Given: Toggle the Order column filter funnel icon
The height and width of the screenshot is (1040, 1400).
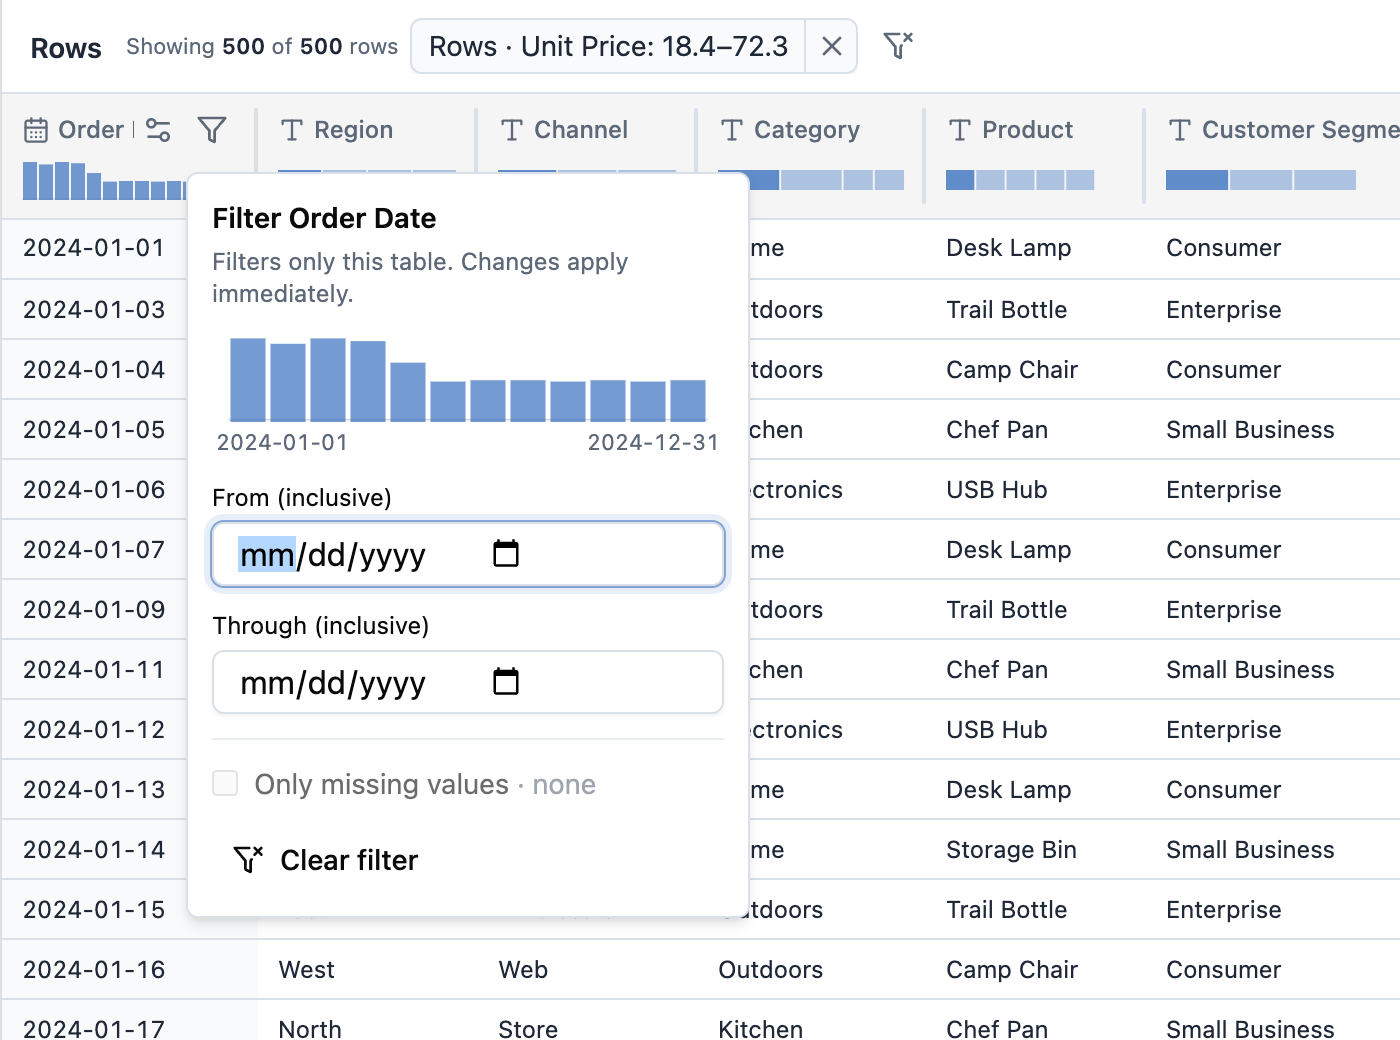Looking at the screenshot, I should 212,130.
